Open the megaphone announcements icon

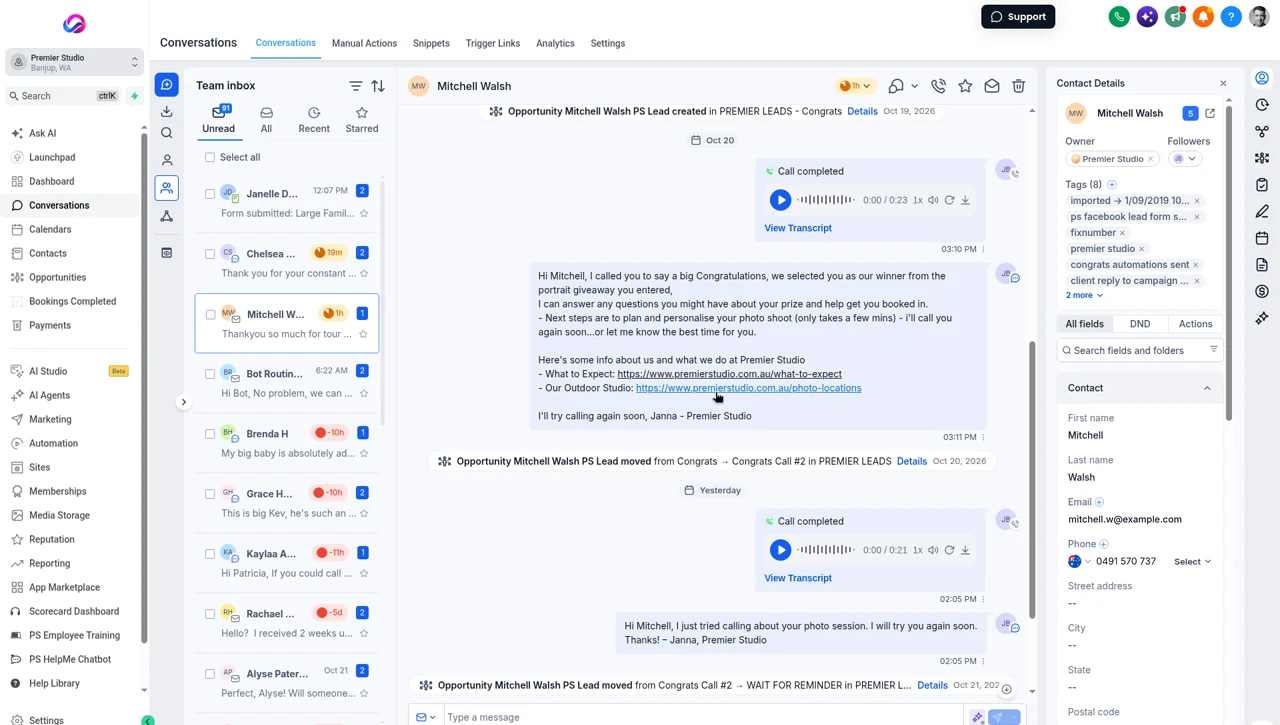click(1175, 17)
